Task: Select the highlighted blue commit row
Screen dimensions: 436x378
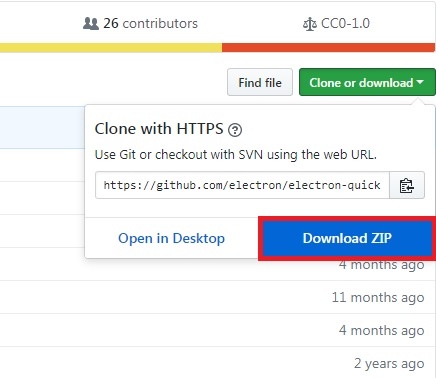Action: click(x=42, y=127)
